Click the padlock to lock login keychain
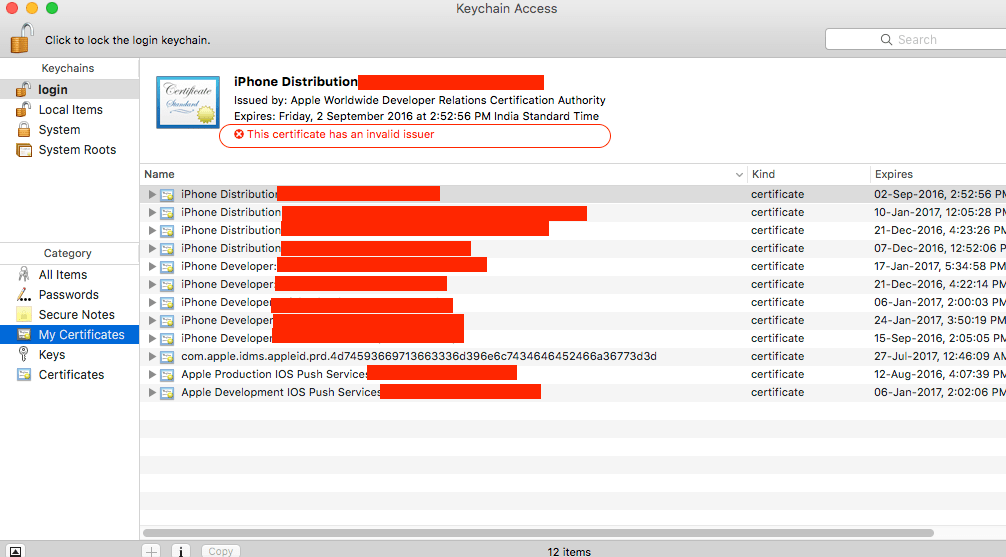This screenshot has height=557, width=1006. tap(21, 39)
